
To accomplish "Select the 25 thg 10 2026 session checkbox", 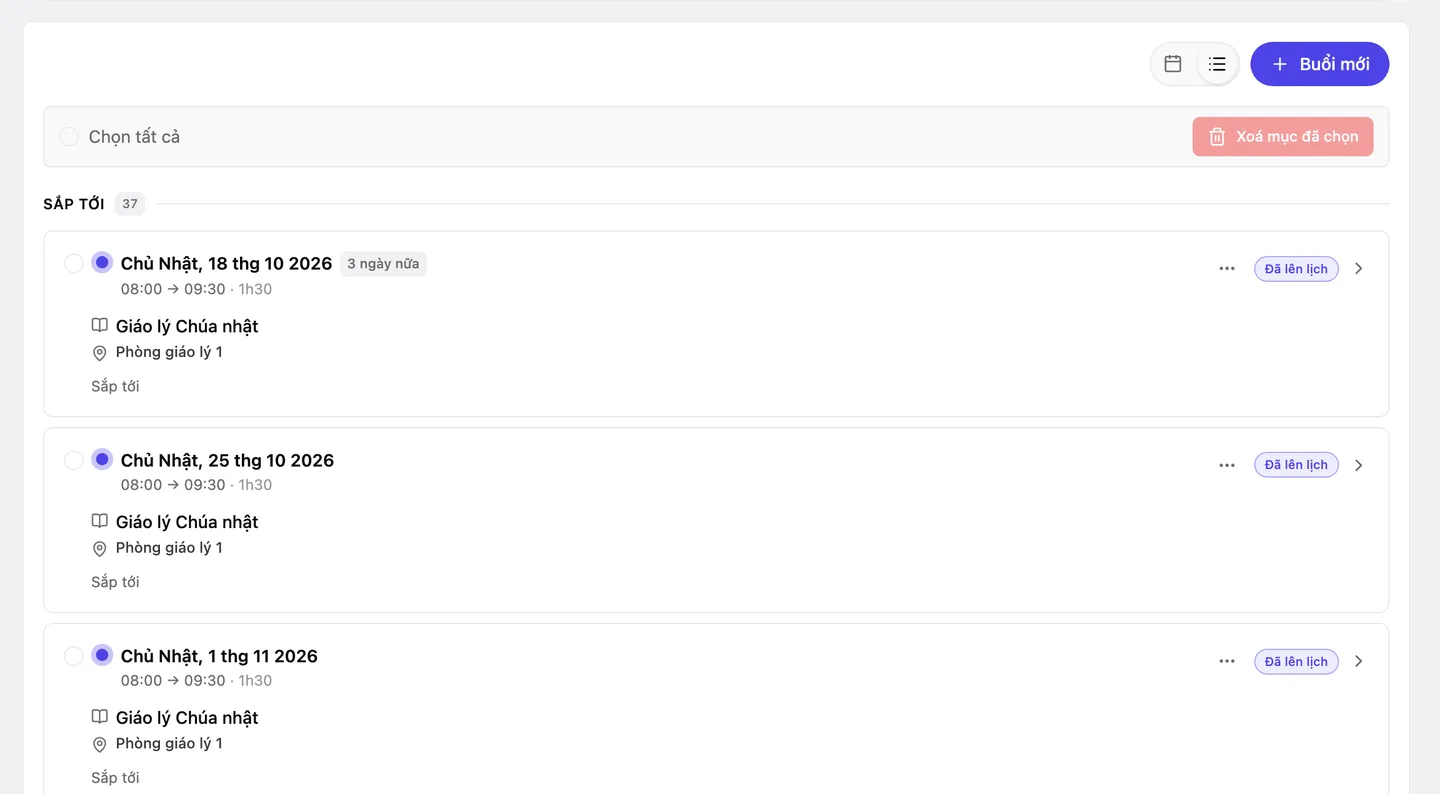I will pos(74,461).
